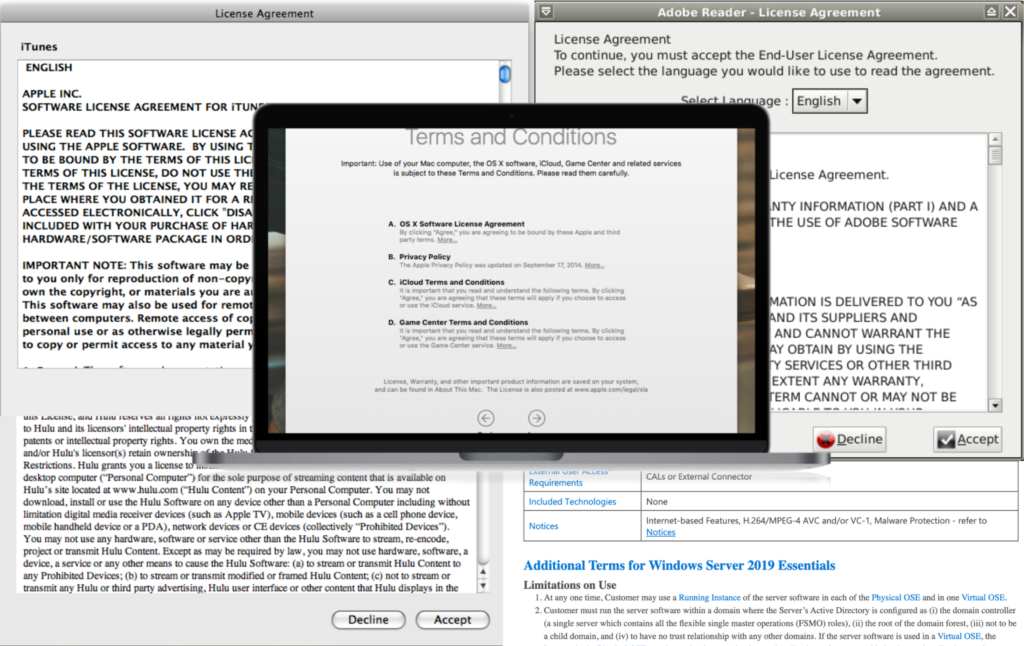Open the Adobe Reader window menu icon

pos(545,11)
